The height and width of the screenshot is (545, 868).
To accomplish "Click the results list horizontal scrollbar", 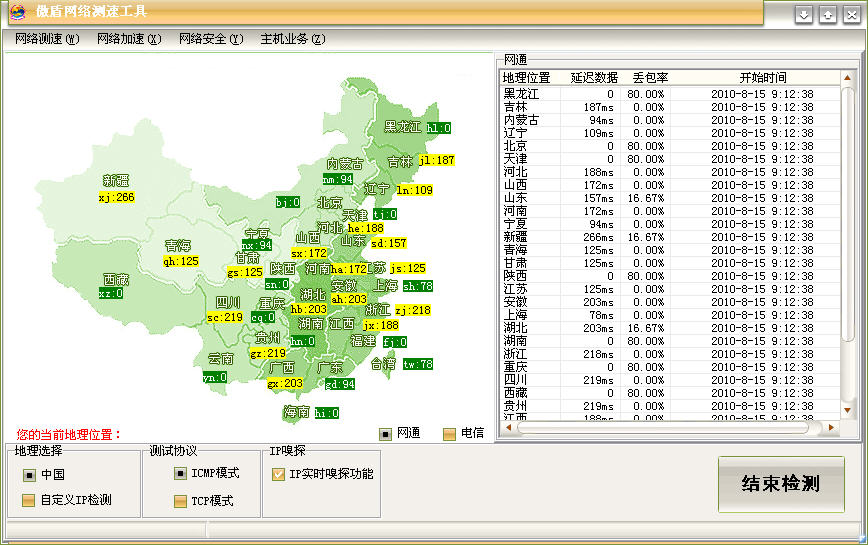I will [x=670, y=428].
